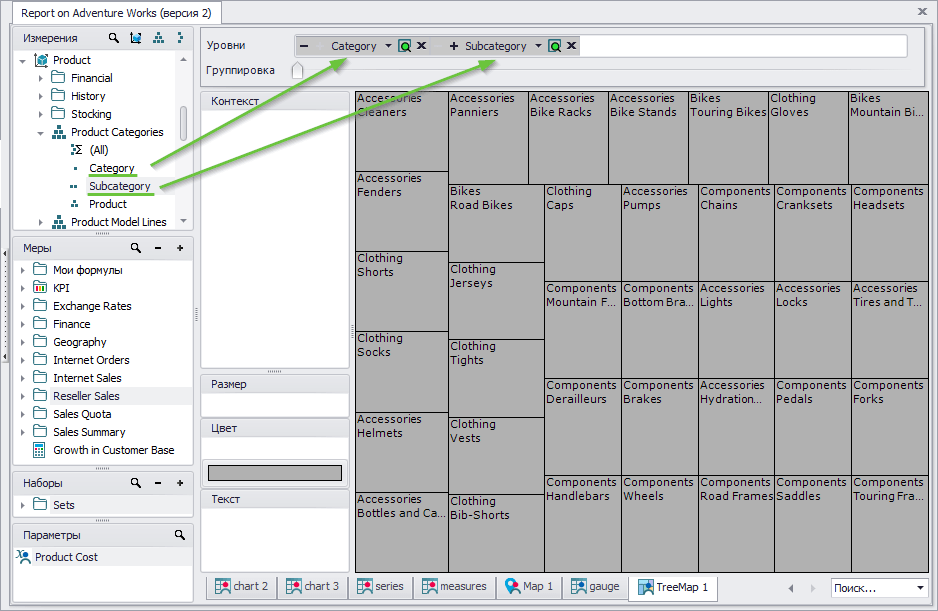This screenshot has height=611, width=938.
Task: Click the Product dimension cube icon
Action: (x=41, y=60)
